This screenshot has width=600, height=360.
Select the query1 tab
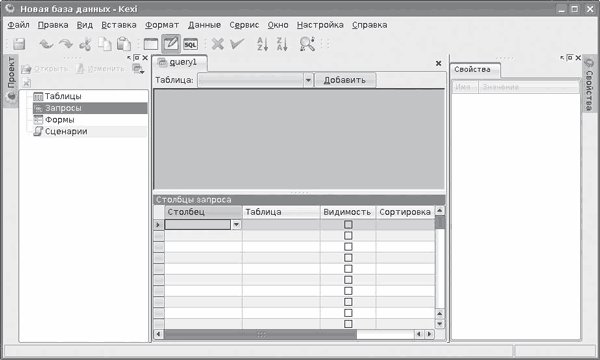pyautogui.click(x=179, y=62)
